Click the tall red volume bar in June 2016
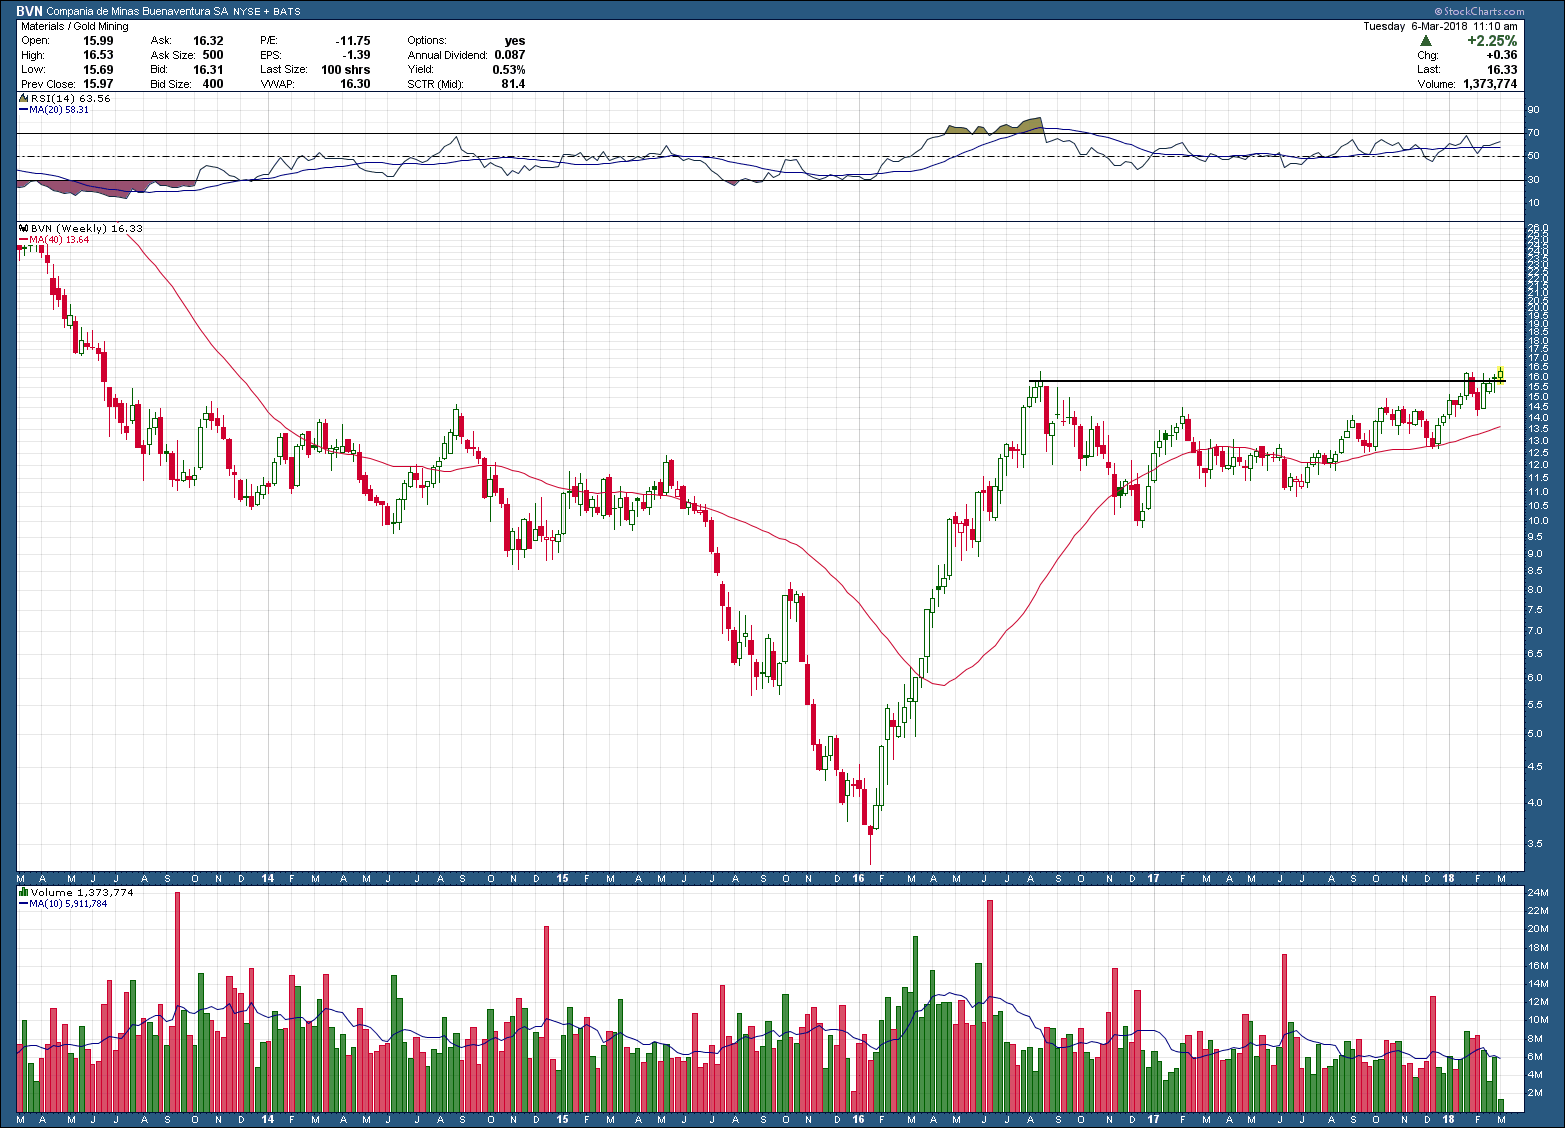The height and width of the screenshot is (1128, 1565). (x=990, y=1006)
